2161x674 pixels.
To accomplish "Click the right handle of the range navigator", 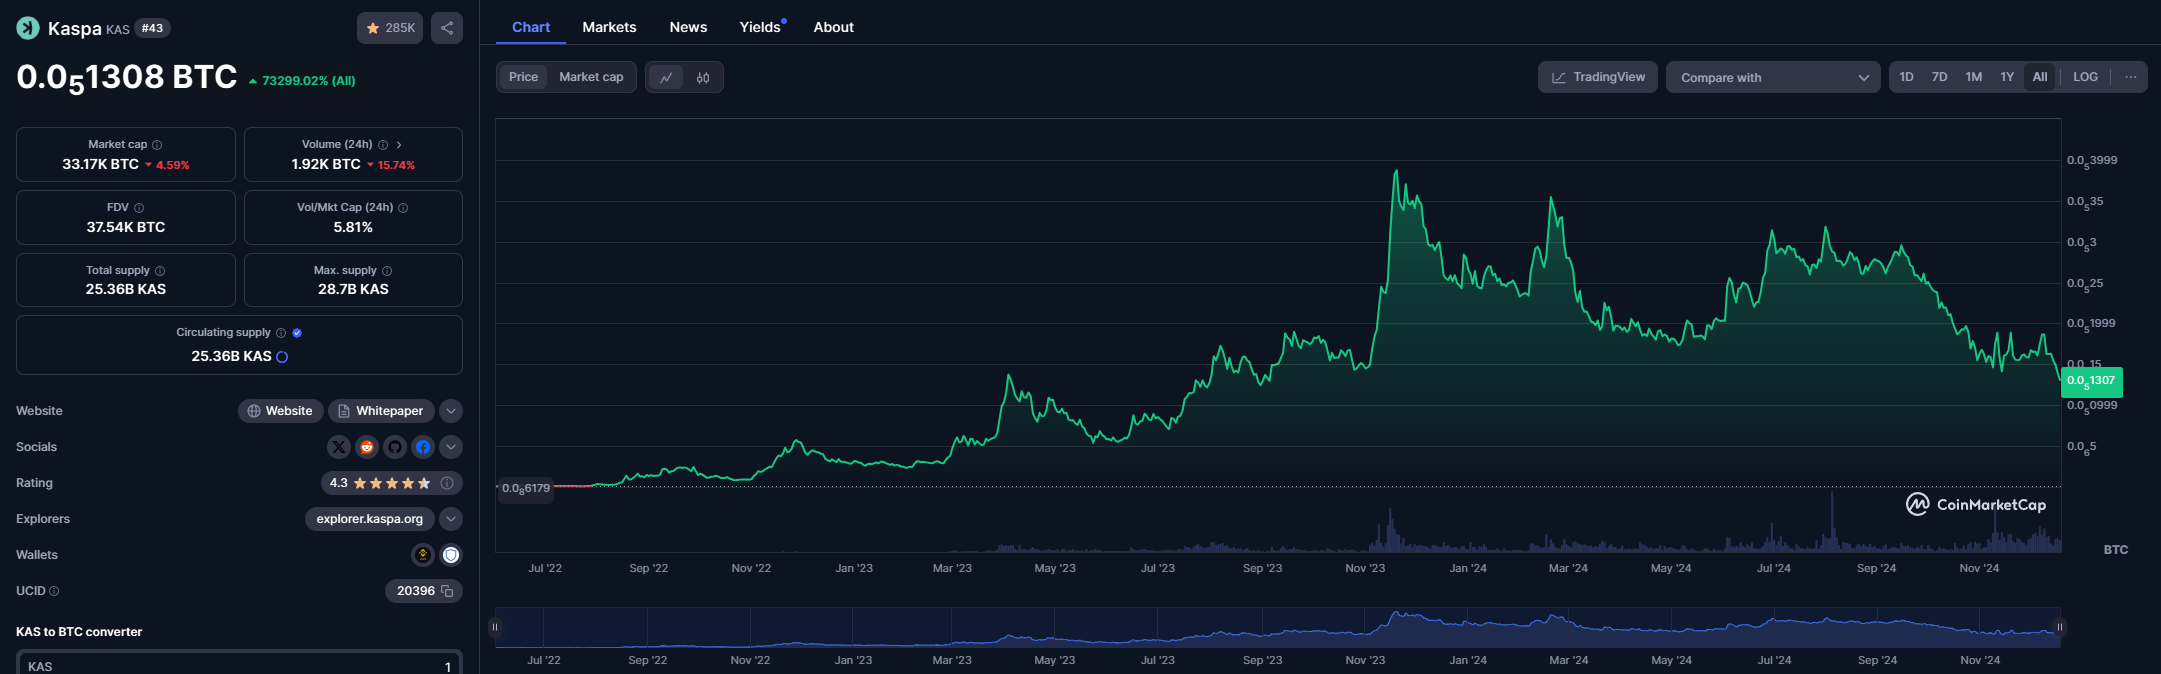I will coord(2060,627).
